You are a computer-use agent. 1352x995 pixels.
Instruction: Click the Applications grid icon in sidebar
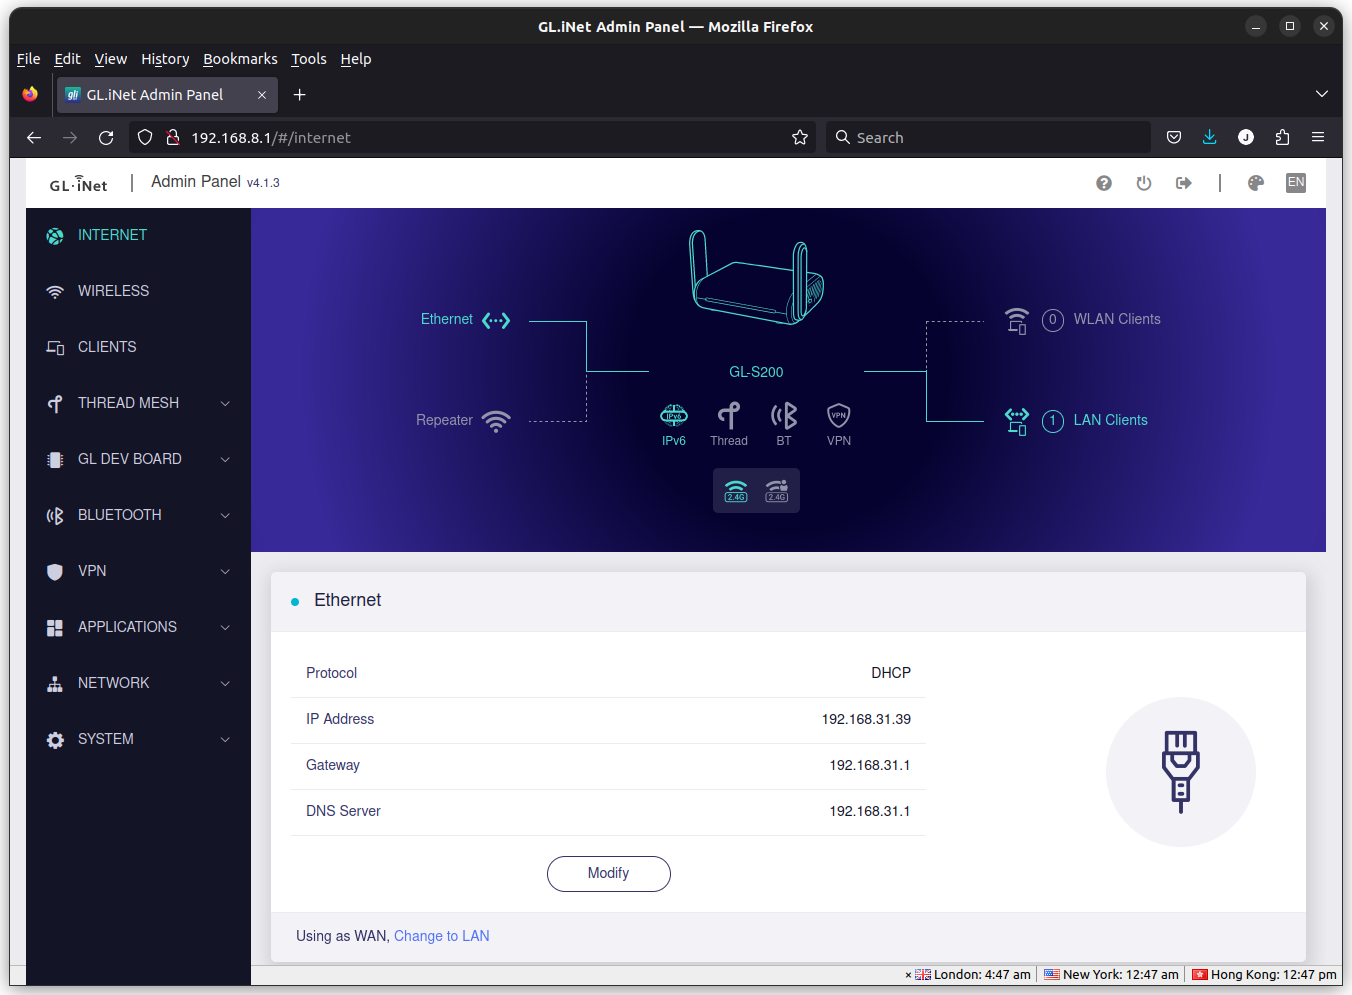click(55, 628)
